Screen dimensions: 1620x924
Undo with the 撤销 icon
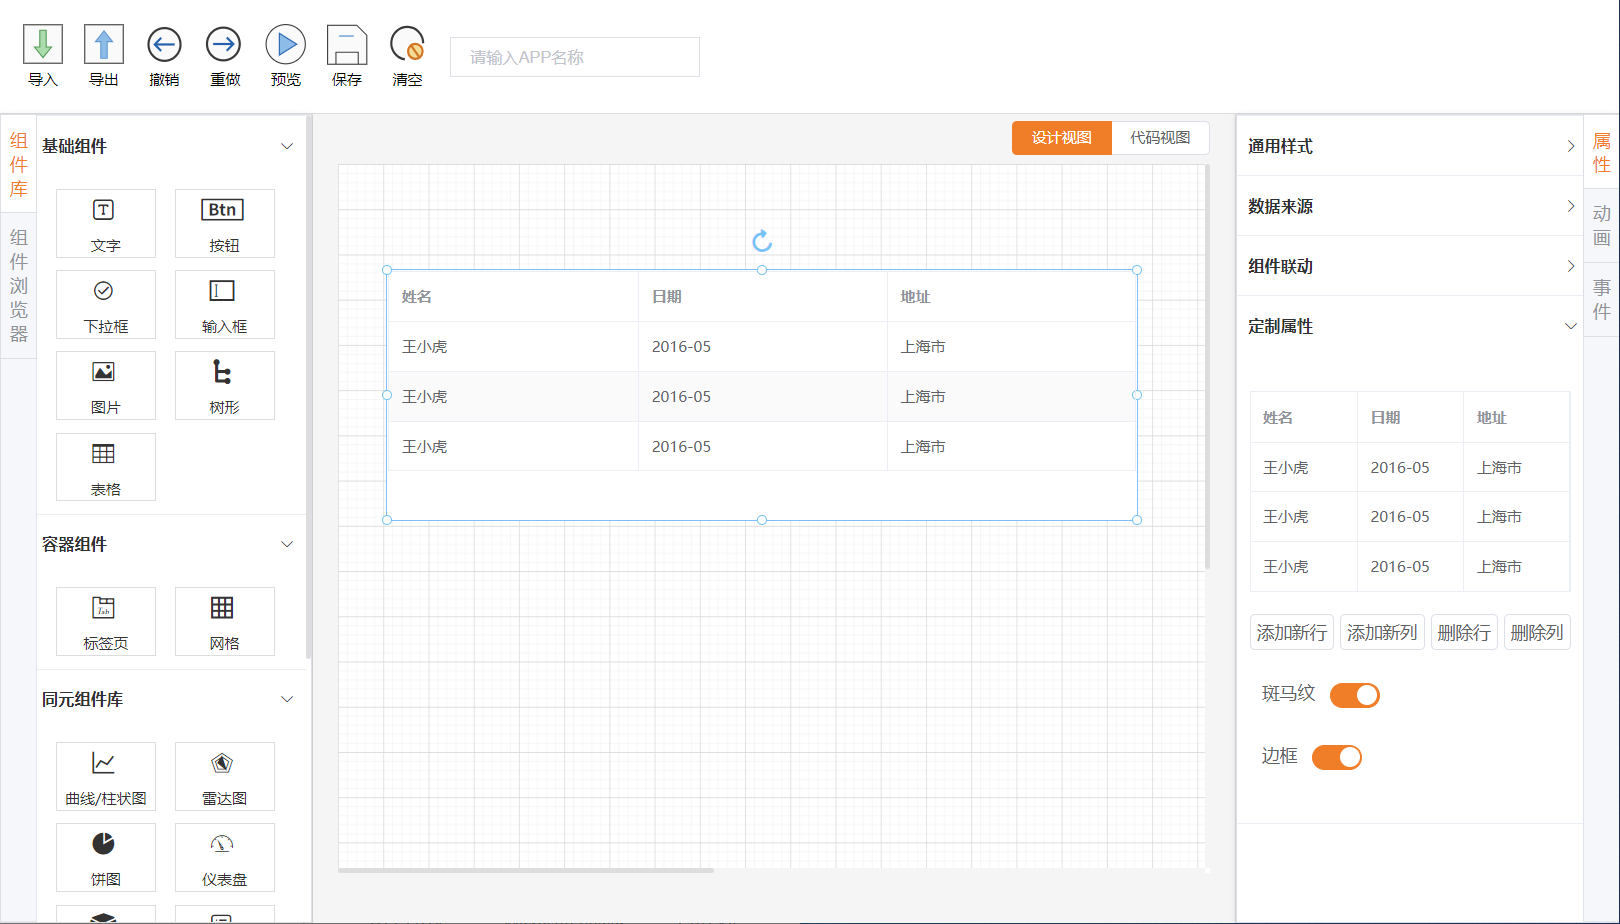(164, 45)
